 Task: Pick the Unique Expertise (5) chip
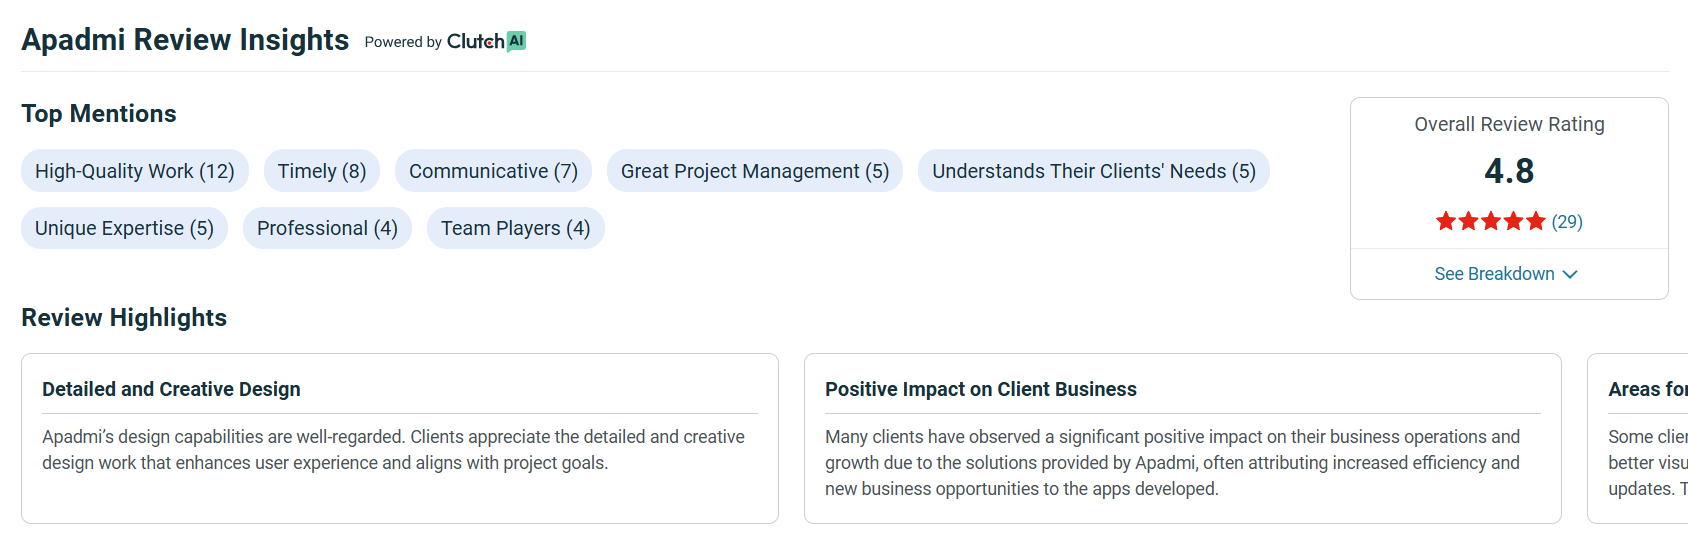124,228
